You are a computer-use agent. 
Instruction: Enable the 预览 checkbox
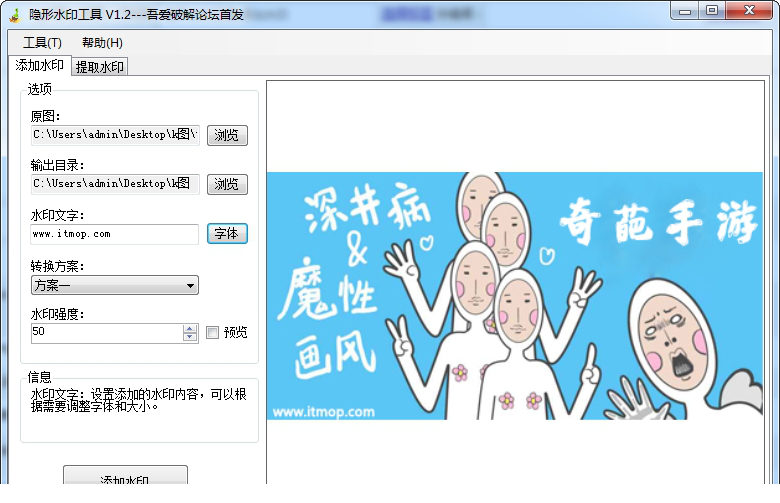[212, 332]
